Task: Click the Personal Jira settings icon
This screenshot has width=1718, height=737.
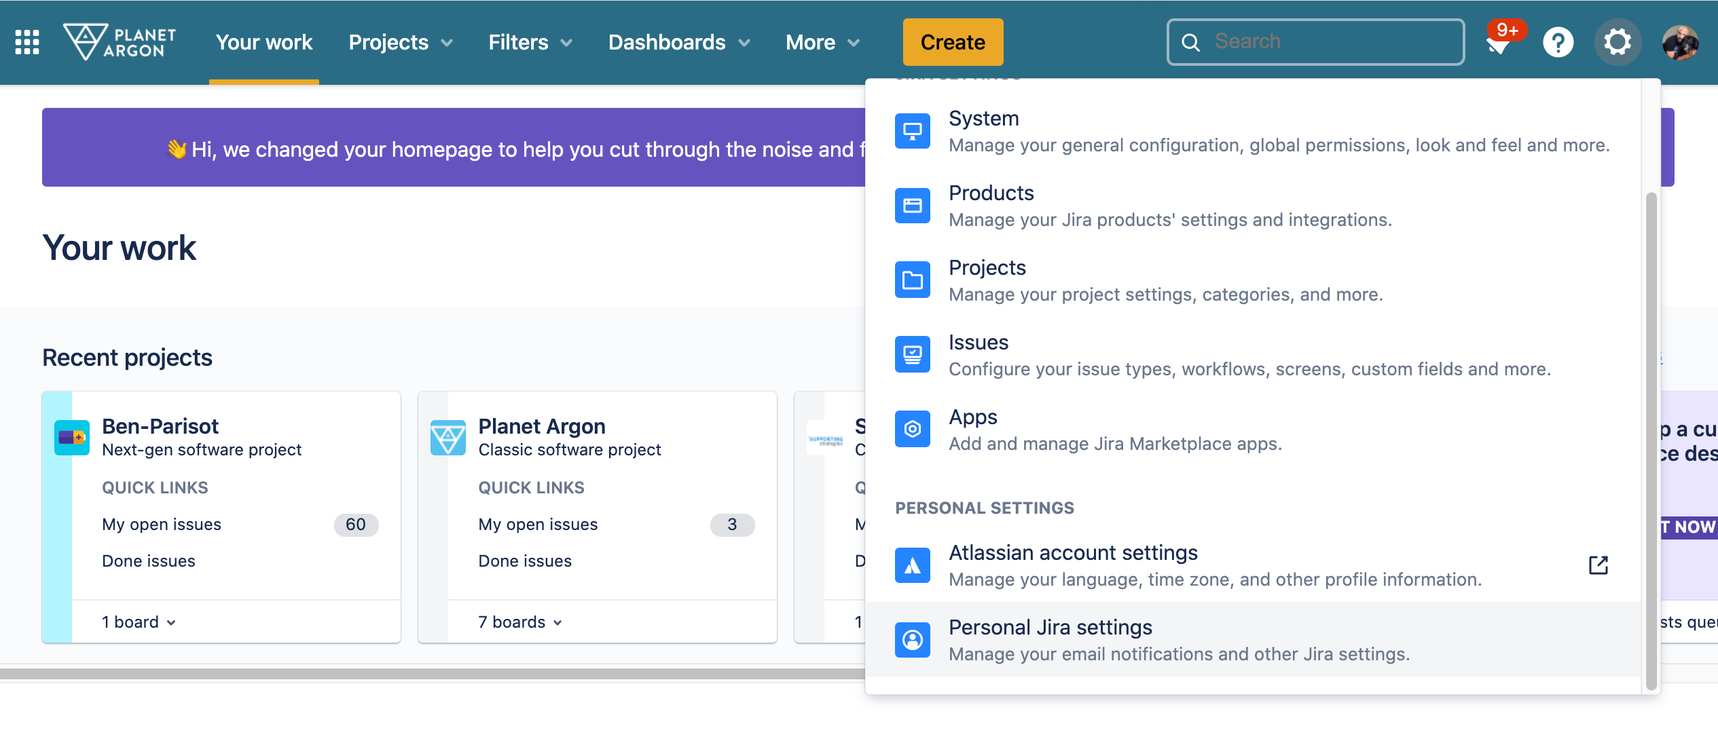Action: tap(912, 640)
